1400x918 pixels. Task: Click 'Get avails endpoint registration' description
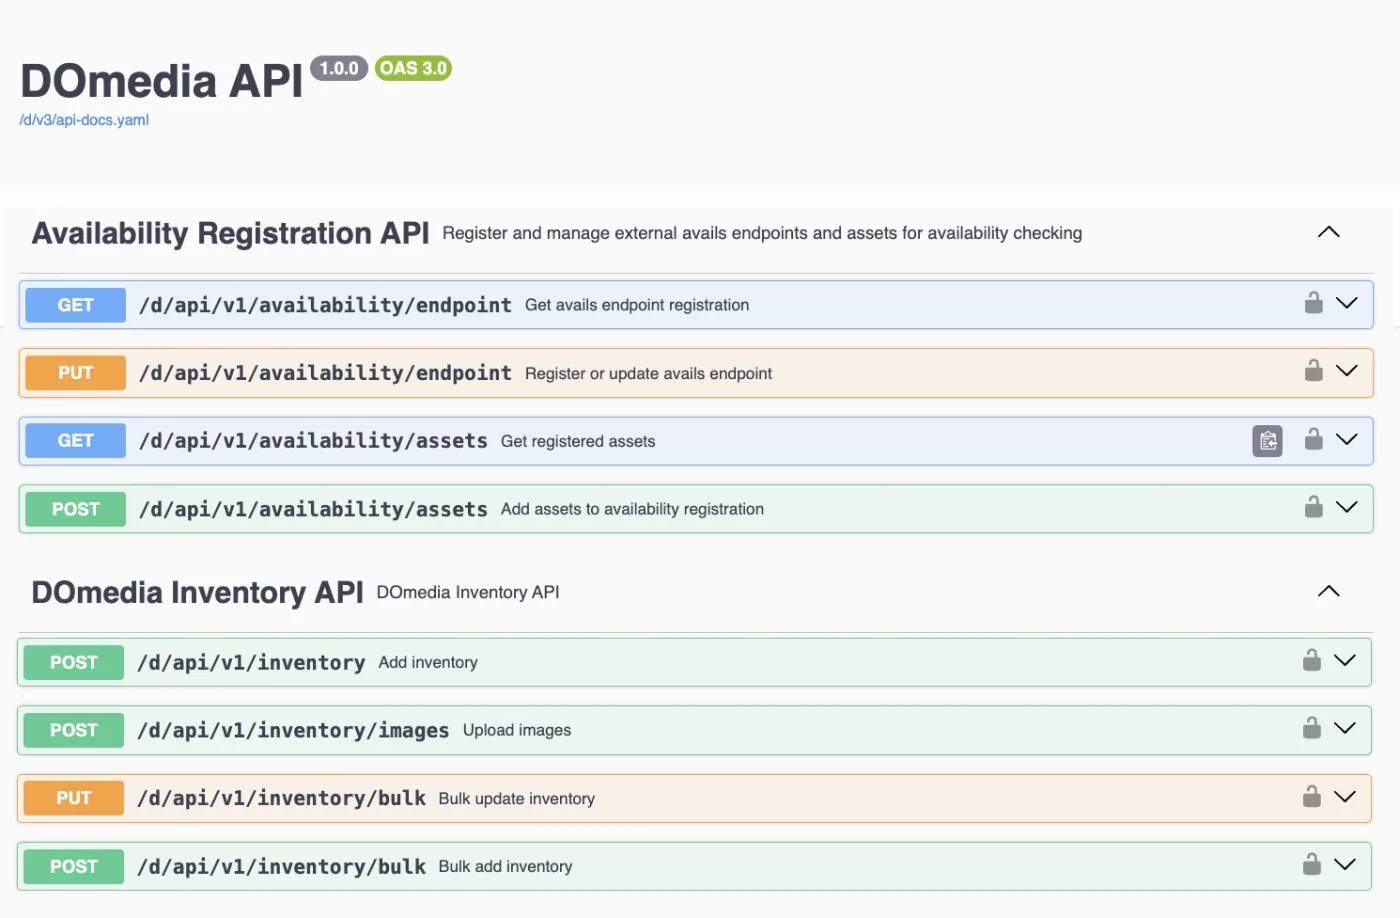pyautogui.click(x=637, y=305)
